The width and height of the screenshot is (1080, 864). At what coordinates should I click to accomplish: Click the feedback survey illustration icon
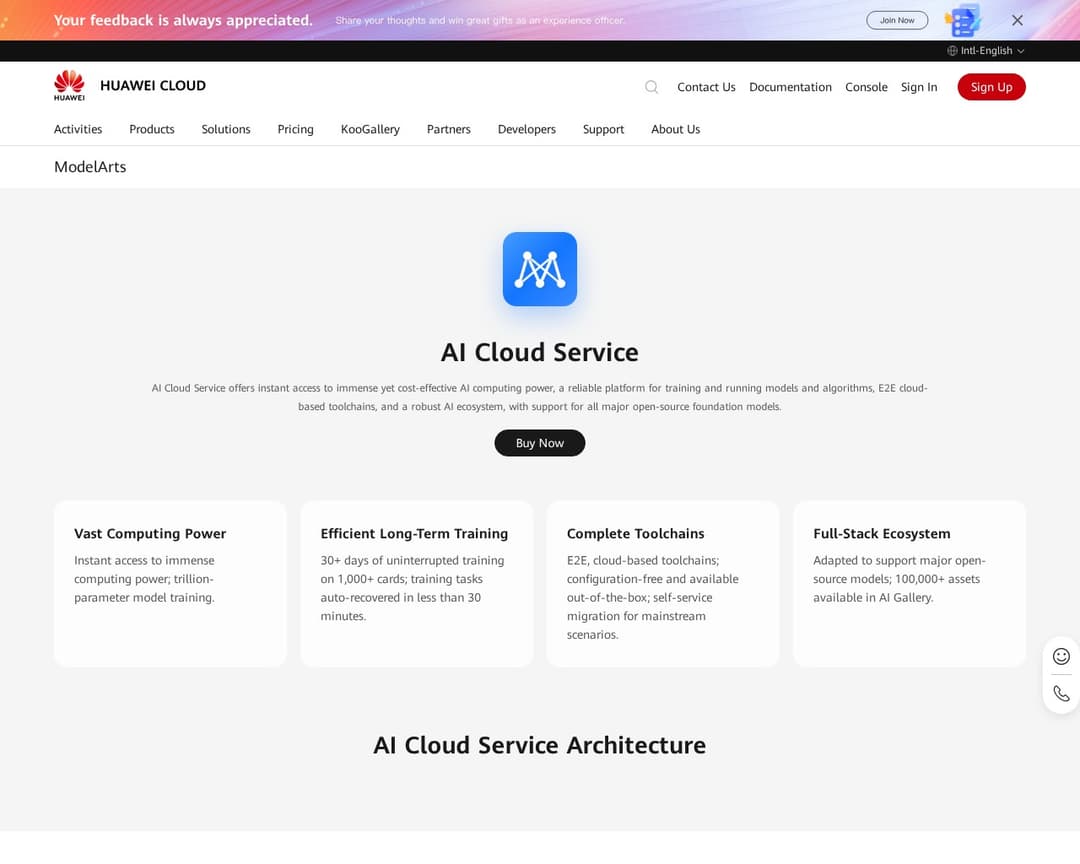(963, 20)
